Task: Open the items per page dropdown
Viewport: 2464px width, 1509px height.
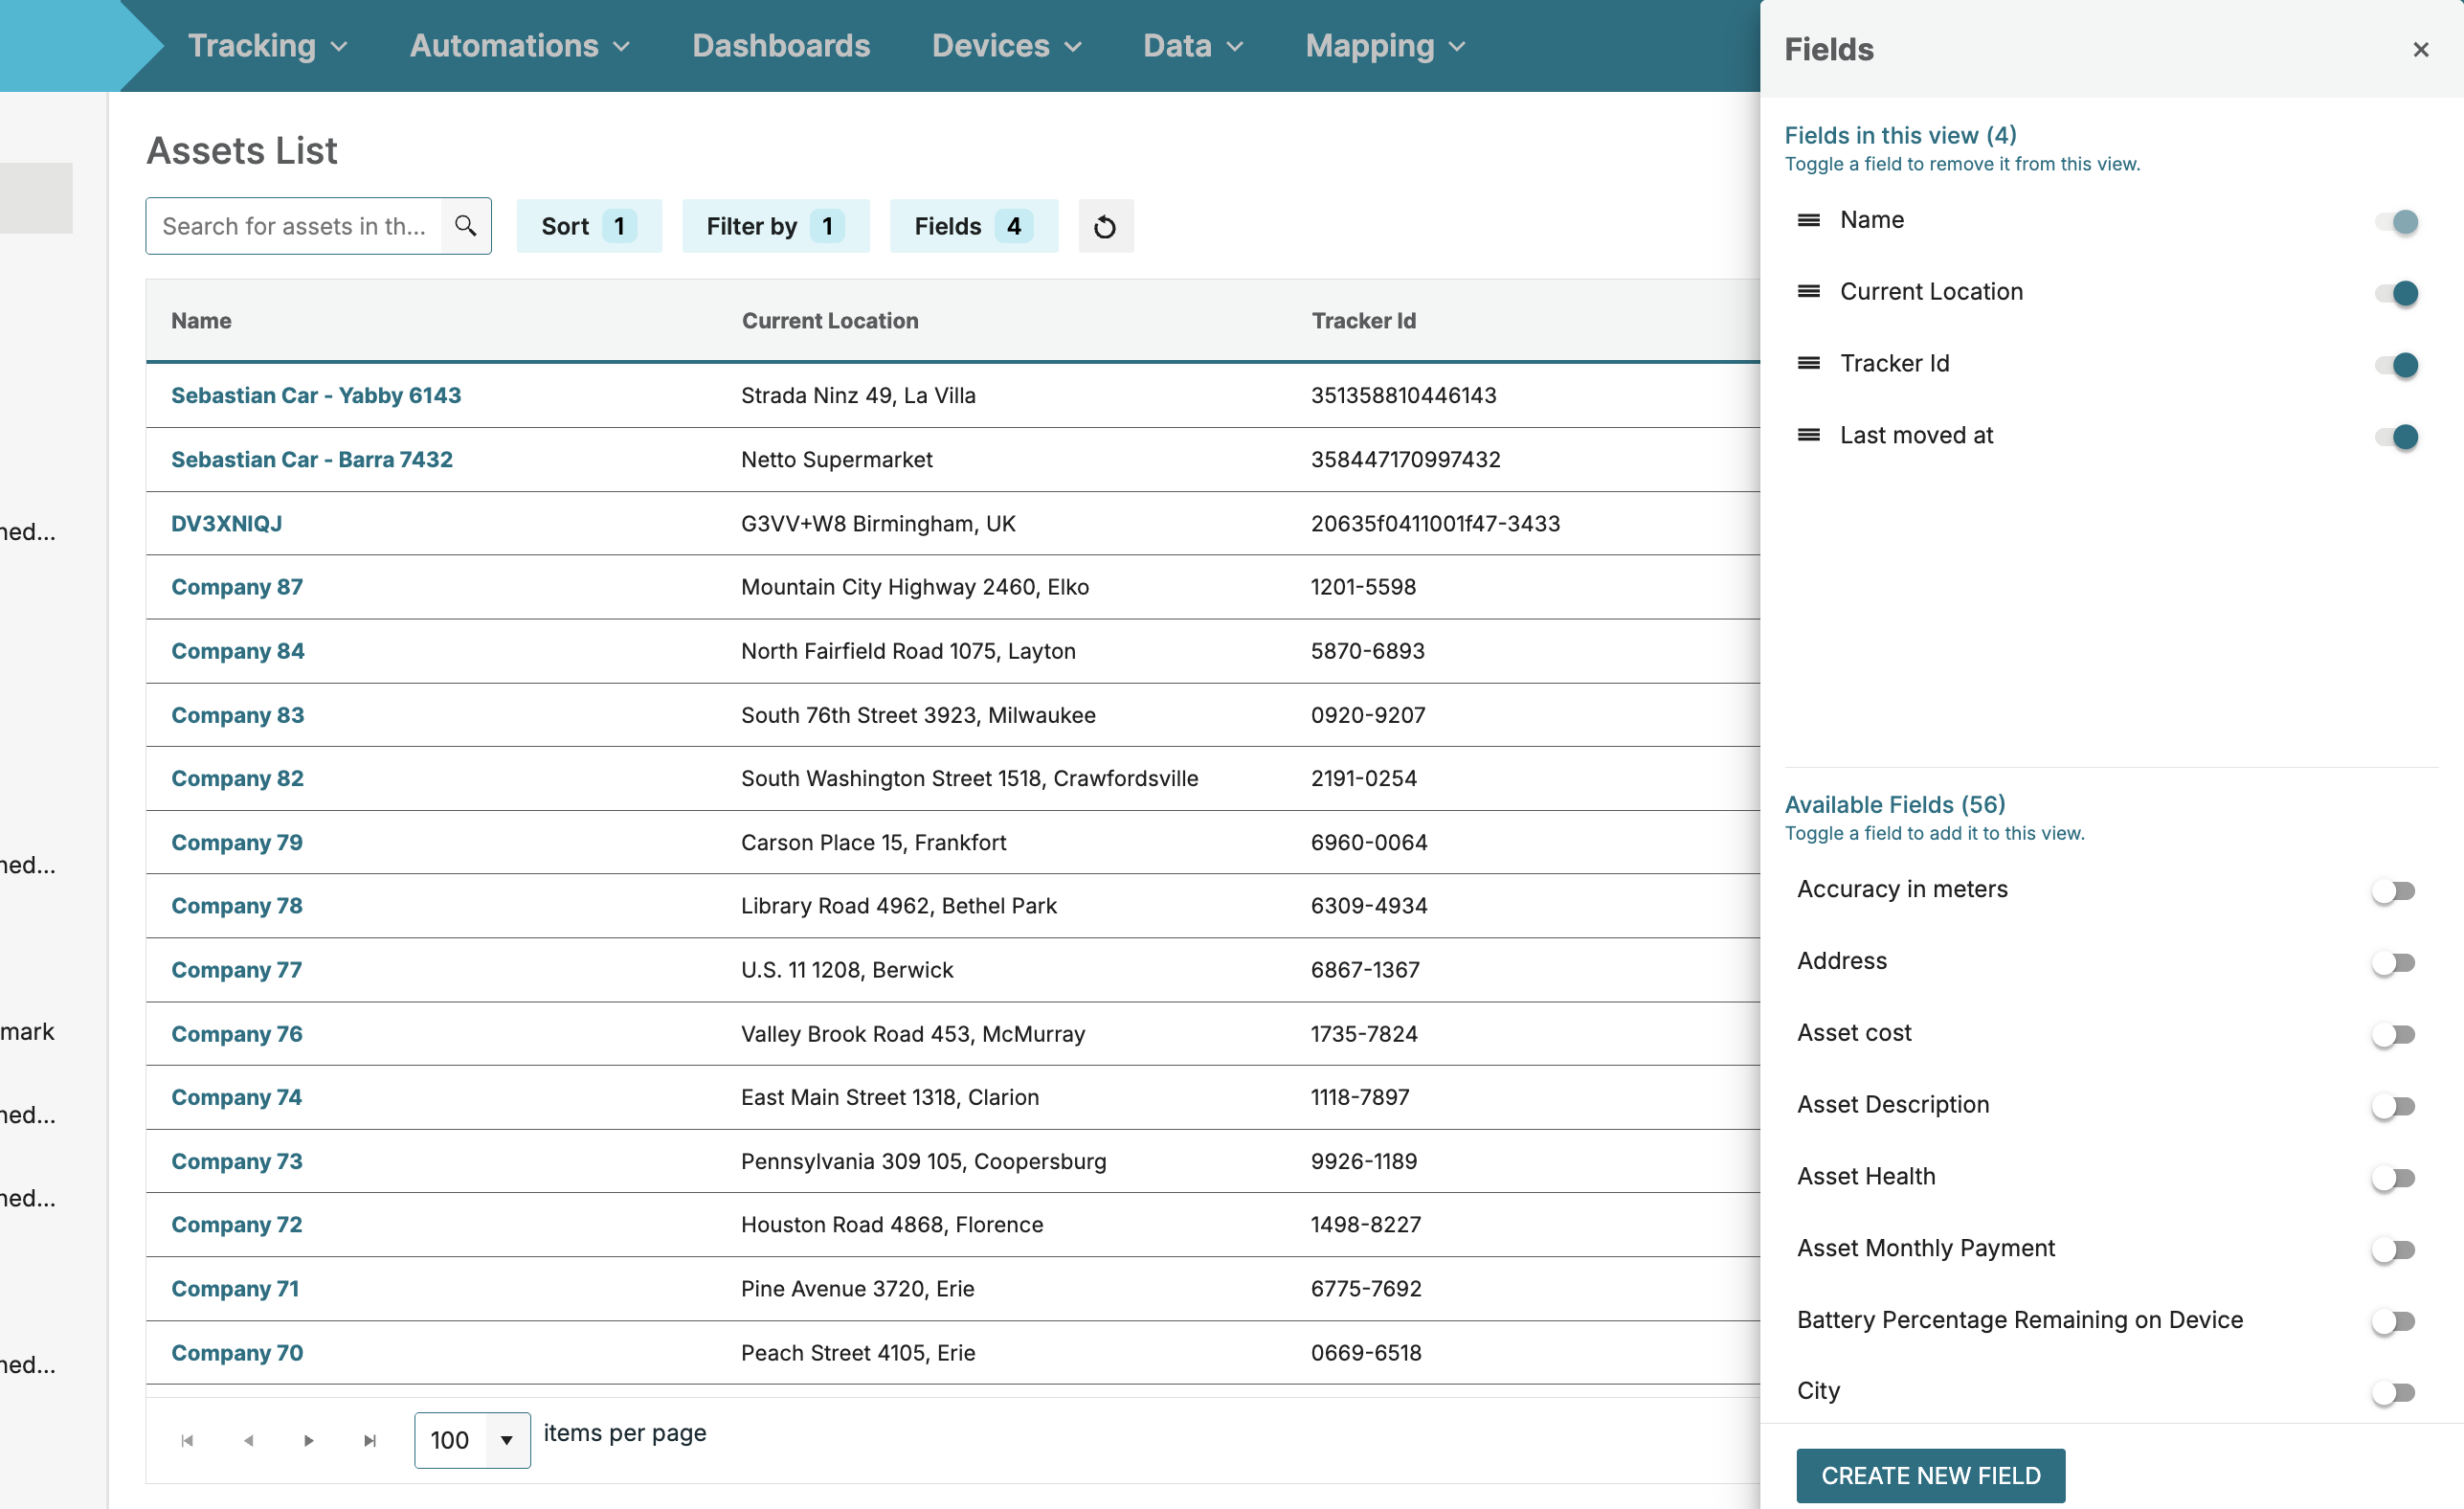Action: [506, 1440]
